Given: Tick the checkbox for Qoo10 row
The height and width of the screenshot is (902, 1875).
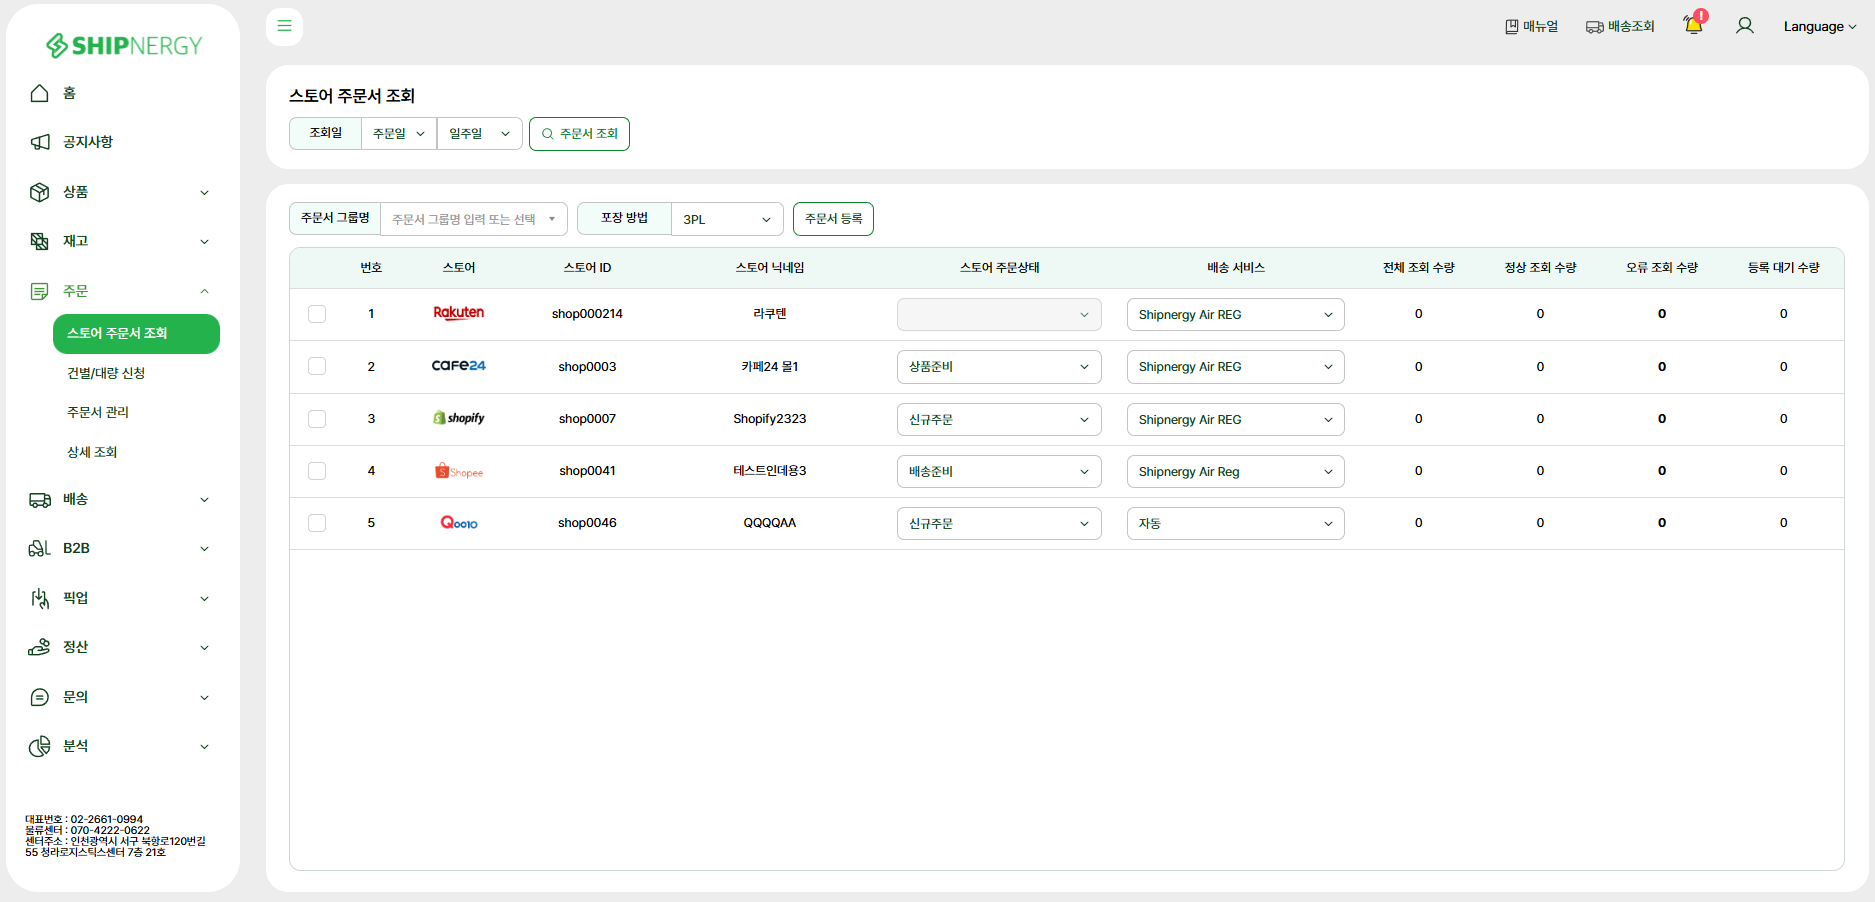Looking at the screenshot, I should click(317, 523).
